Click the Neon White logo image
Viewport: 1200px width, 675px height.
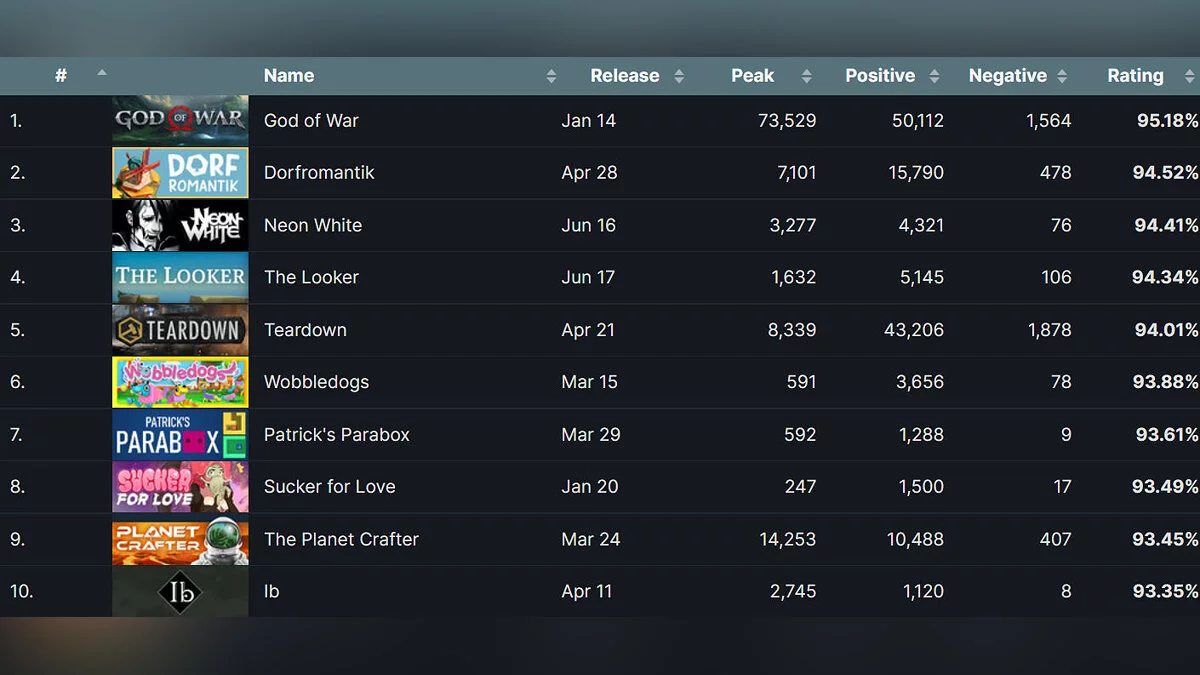[x=180, y=225]
